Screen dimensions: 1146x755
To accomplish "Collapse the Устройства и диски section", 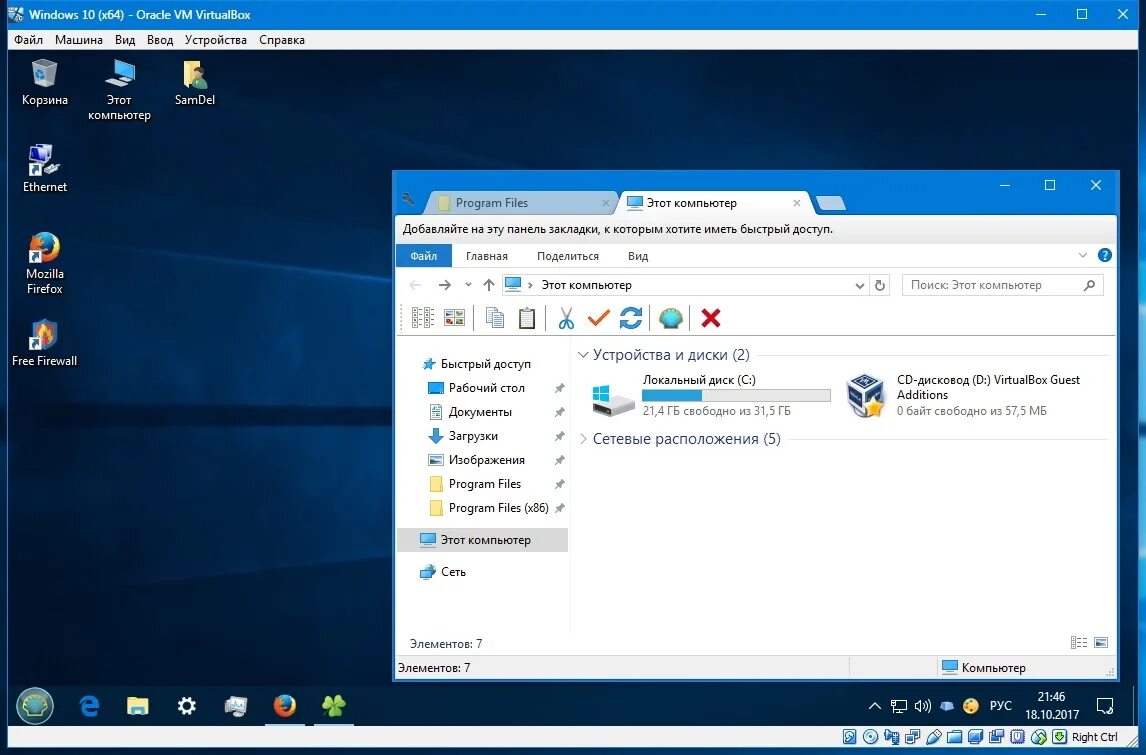I will click(x=583, y=354).
